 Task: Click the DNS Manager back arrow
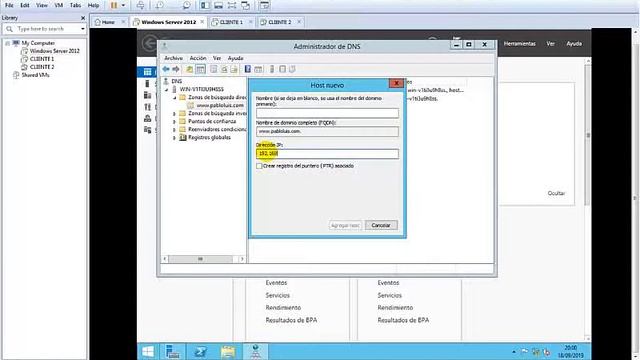click(x=166, y=69)
